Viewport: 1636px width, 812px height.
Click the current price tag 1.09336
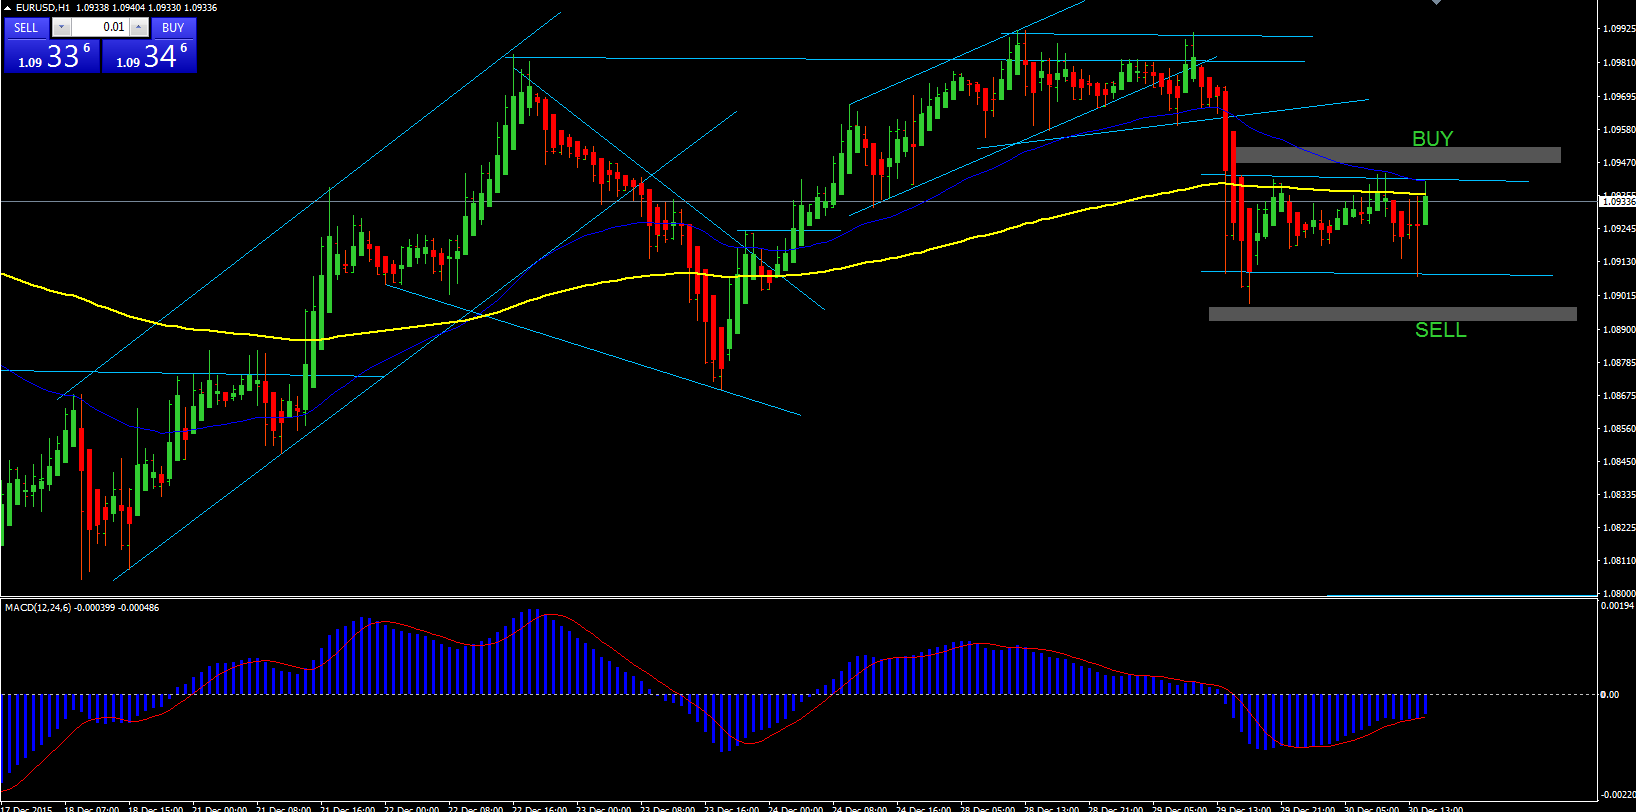pos(1617,202)
